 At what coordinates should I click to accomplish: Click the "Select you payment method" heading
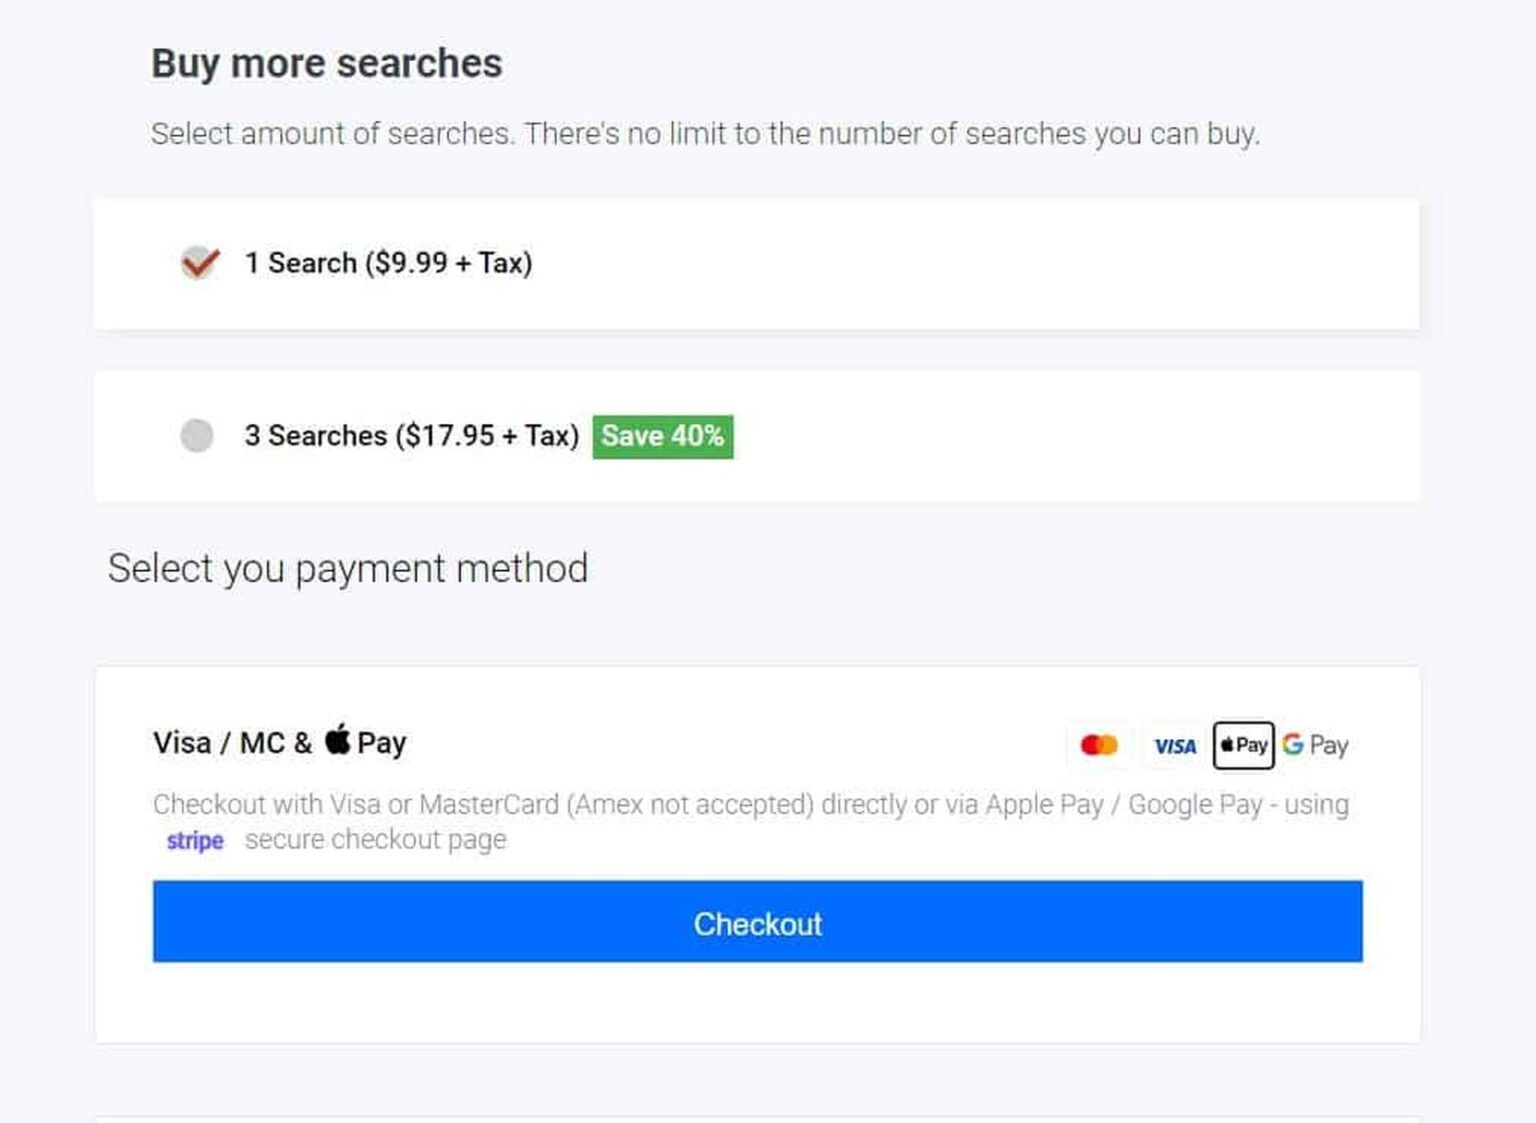[x=347, y=569]
